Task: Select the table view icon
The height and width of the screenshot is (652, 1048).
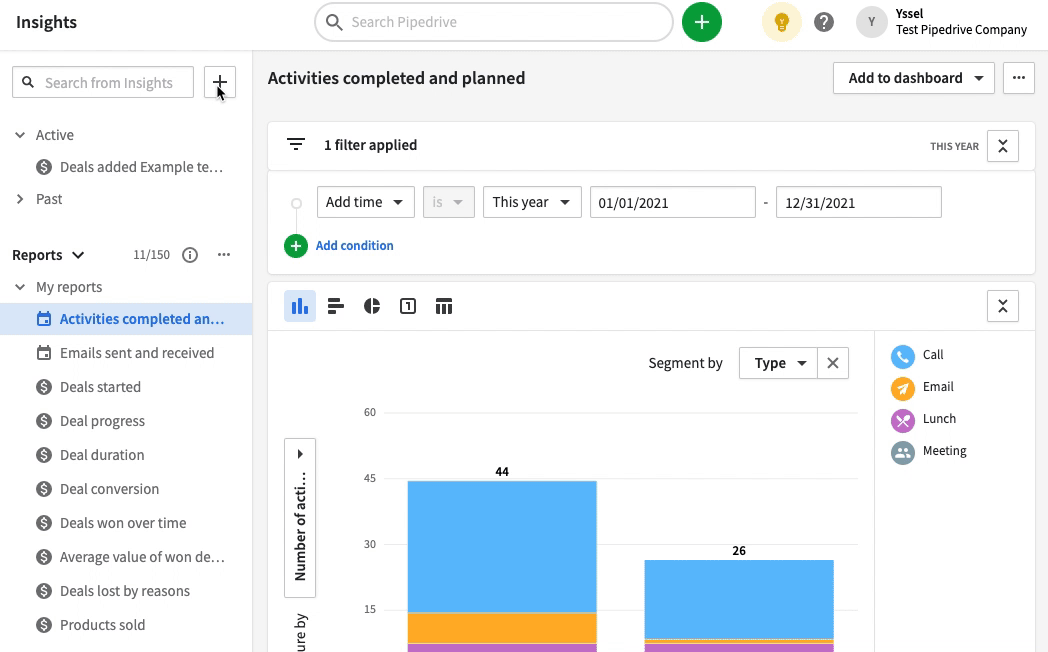Action: (444, 306)
